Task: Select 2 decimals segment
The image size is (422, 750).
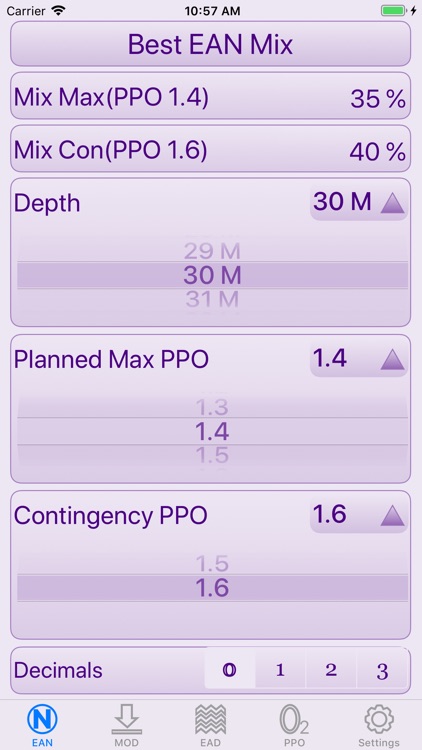Action: coord(331,671)
